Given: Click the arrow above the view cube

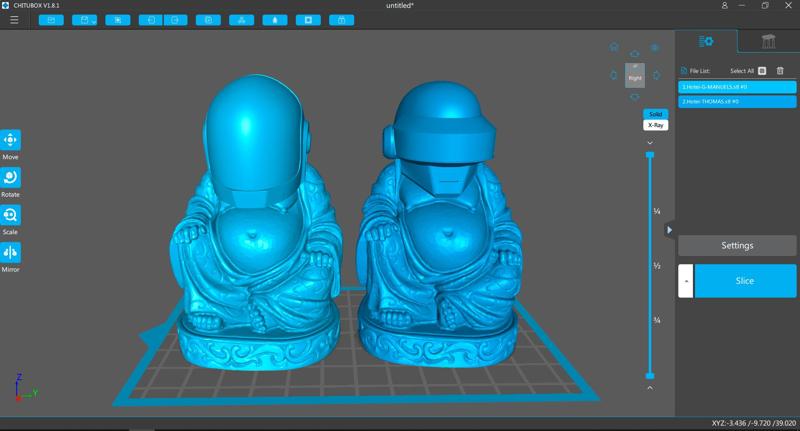Looking at the screenshot, I should pyautogui.click(x=635, y=54).
